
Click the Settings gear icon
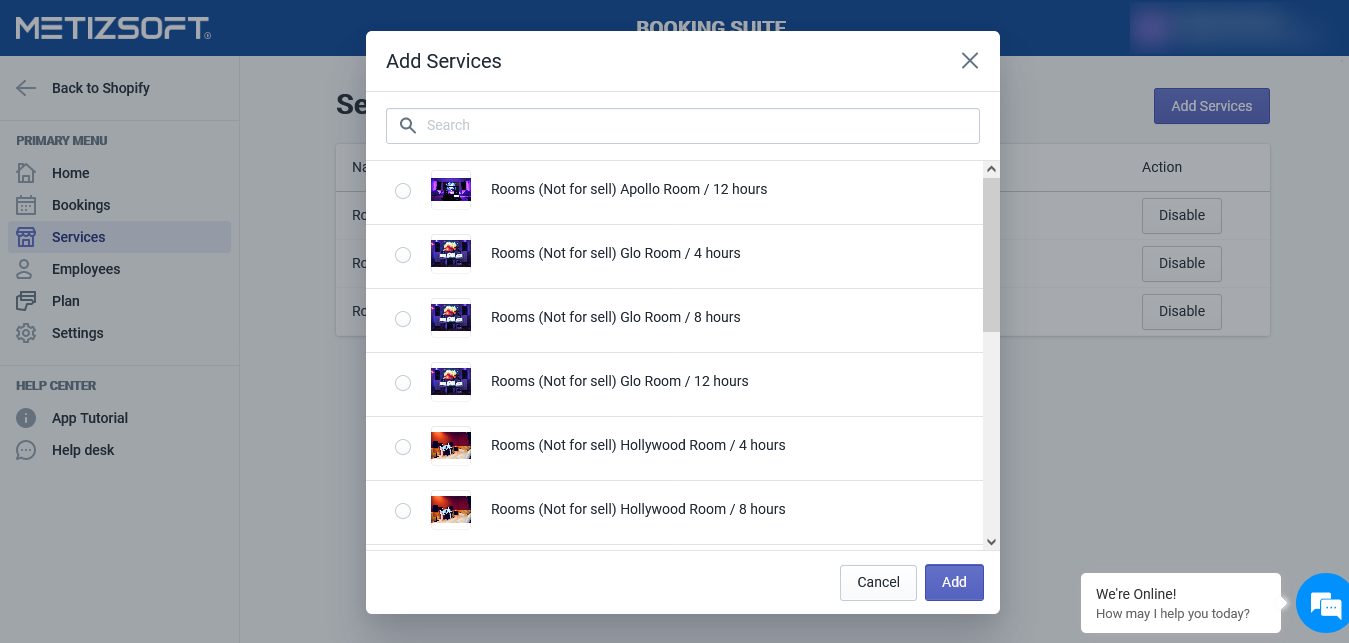[x=27, y=333]
